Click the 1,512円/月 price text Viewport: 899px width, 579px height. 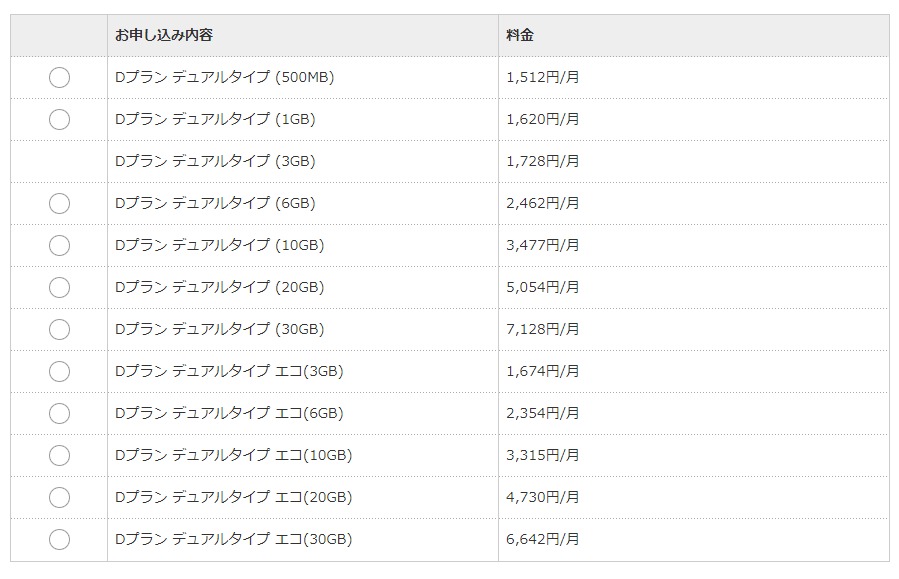pyautogui.click(x=543, y=77)
